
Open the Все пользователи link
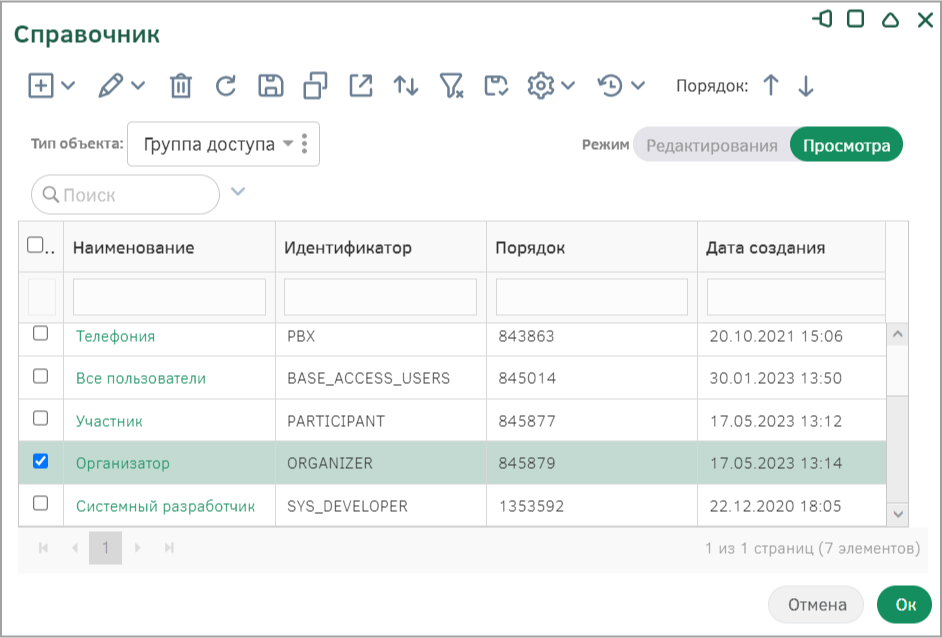coord(141,378)
